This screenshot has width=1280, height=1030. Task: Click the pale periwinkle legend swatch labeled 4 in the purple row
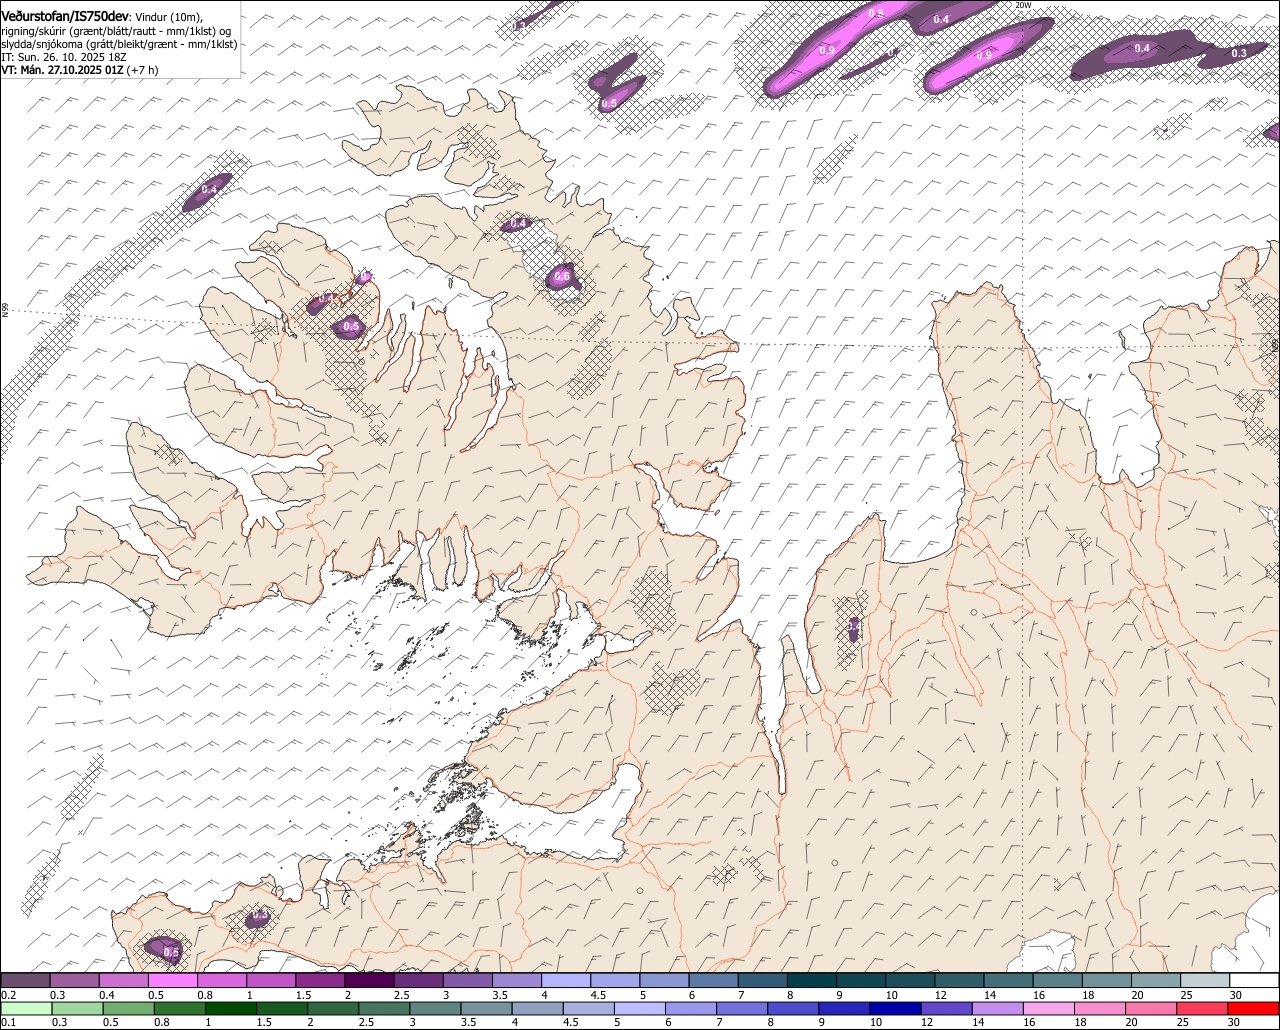pyautogui.click(x=566, y=980)
